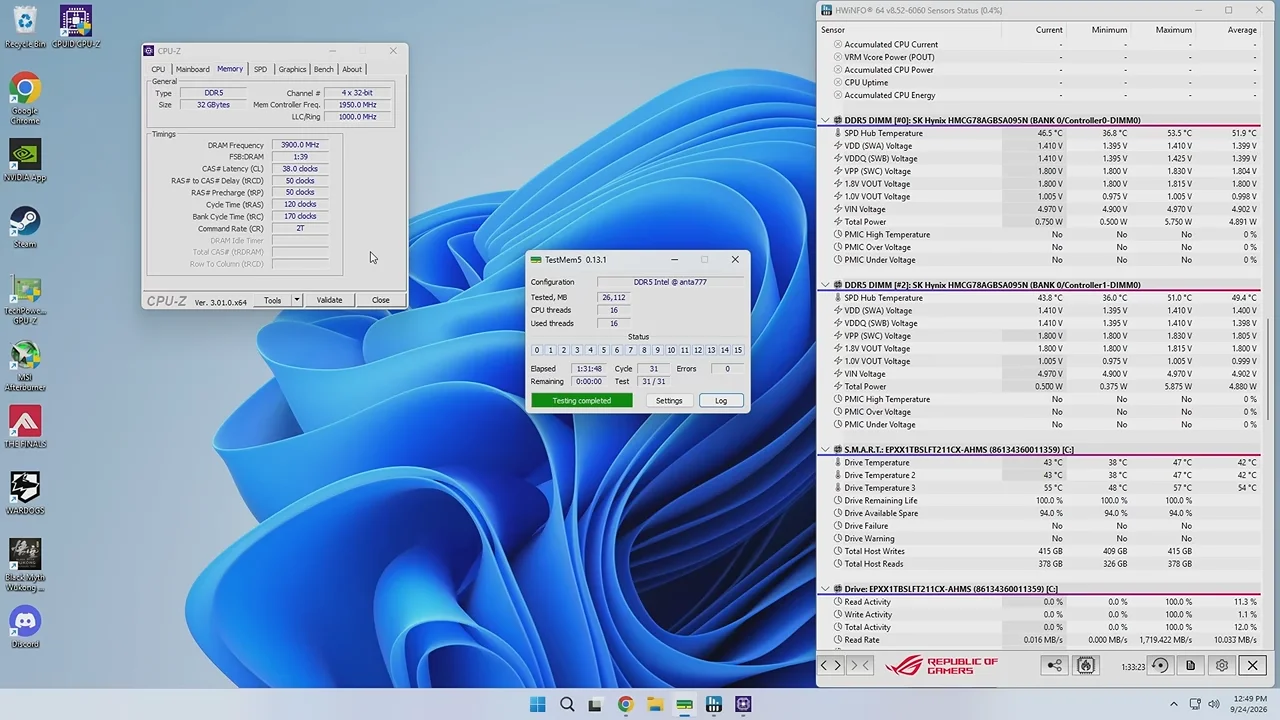Launch THE FINALS desktop shortcut

click(25, 427)
